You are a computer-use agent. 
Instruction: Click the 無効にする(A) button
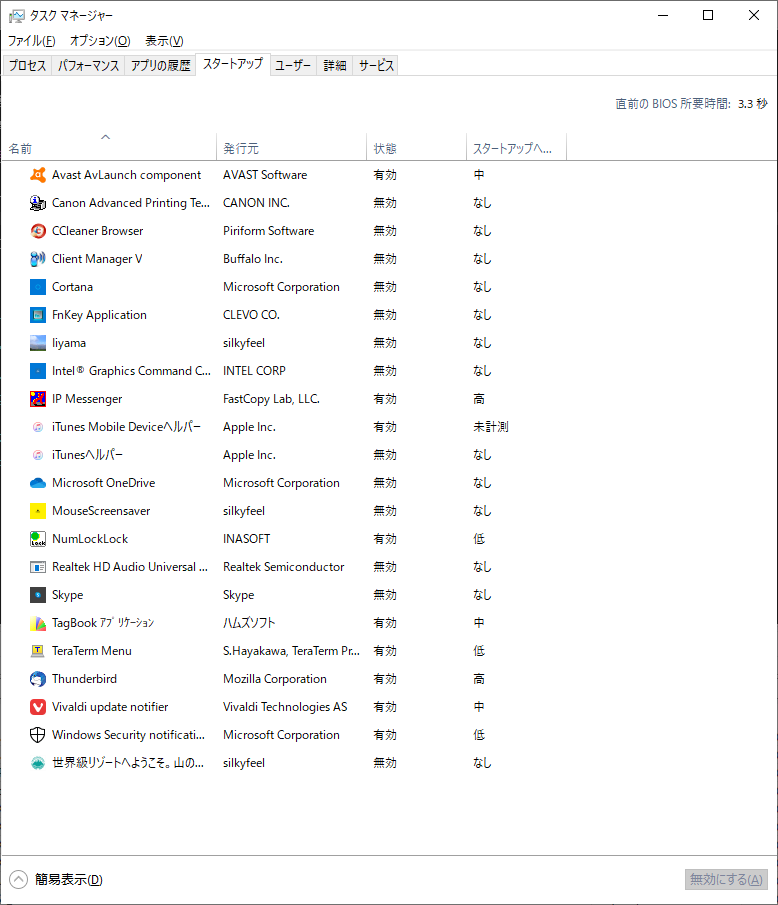click(x=726, y=879)
